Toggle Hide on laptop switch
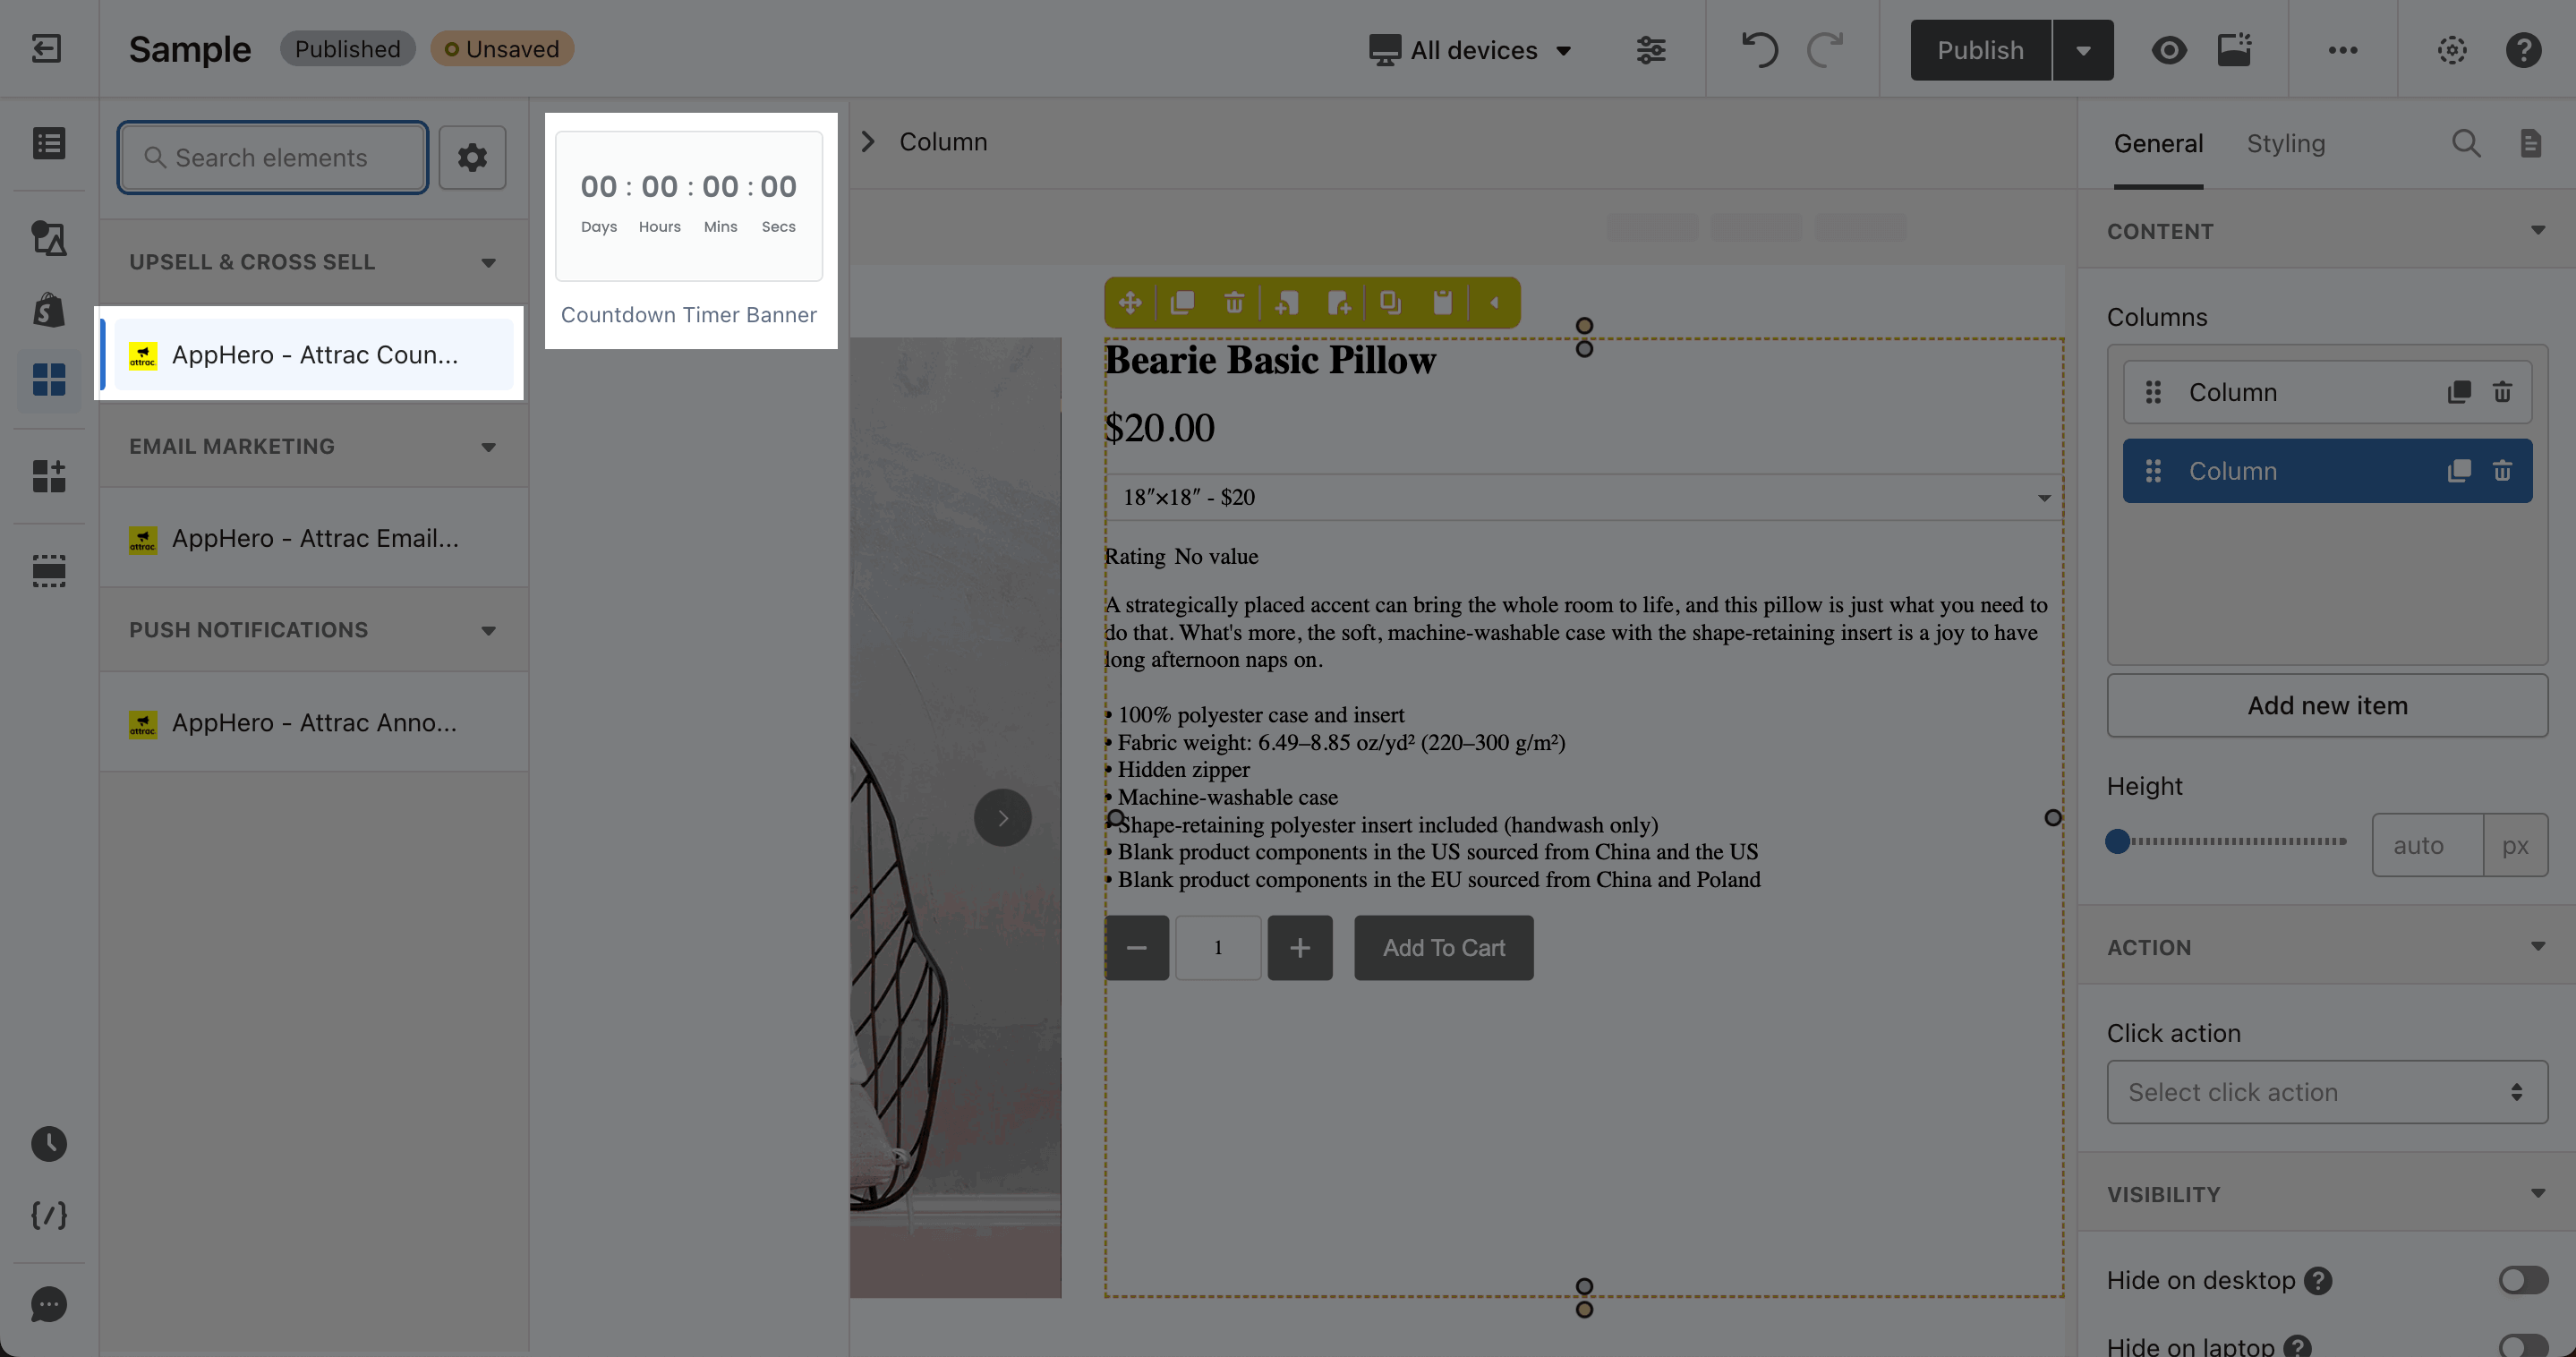Viewport: 2576px width, 1357px height. coord(2522,1346)
